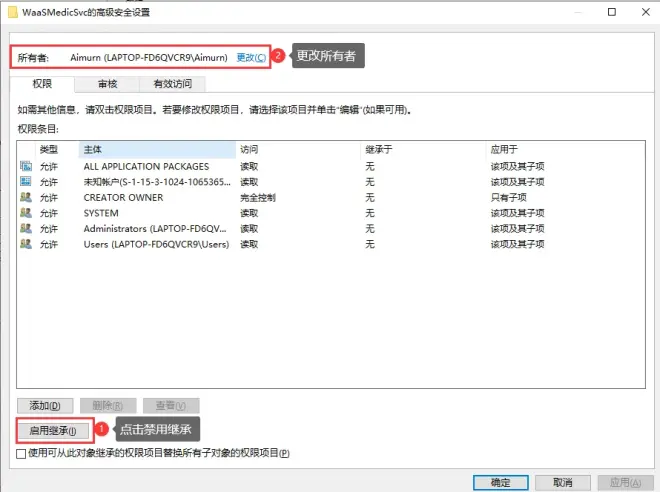Tick the replace child object permissions checkbox
660x492 pixels.
(21, 454)
